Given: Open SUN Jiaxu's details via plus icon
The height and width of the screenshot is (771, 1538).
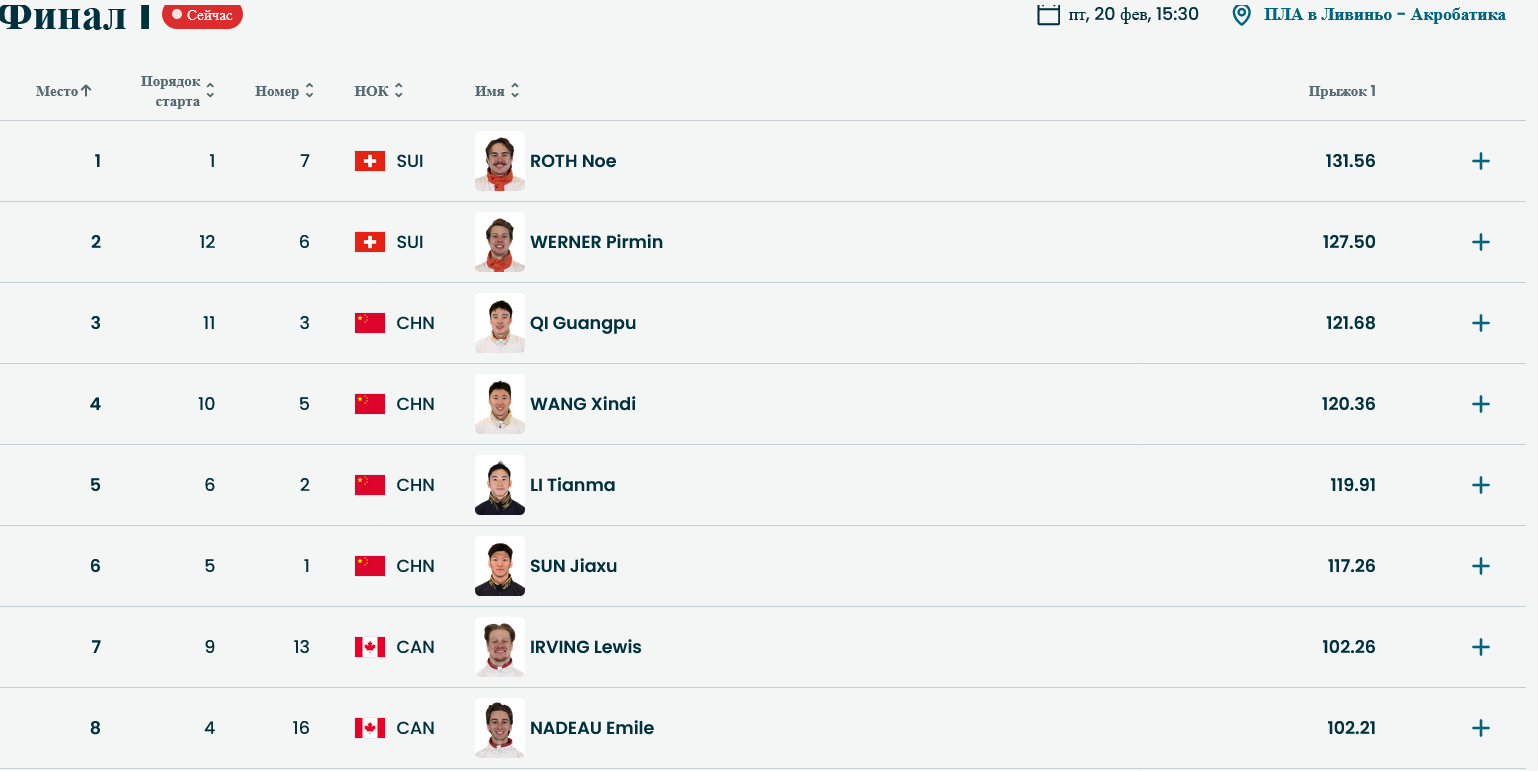Looking at the screenshot, I should (1481, 566).
